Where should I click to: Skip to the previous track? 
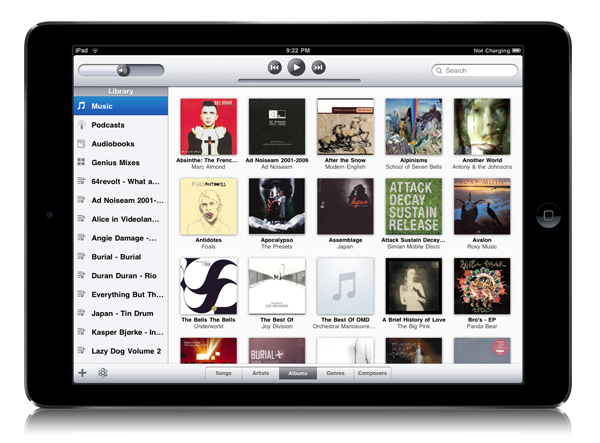274,68
